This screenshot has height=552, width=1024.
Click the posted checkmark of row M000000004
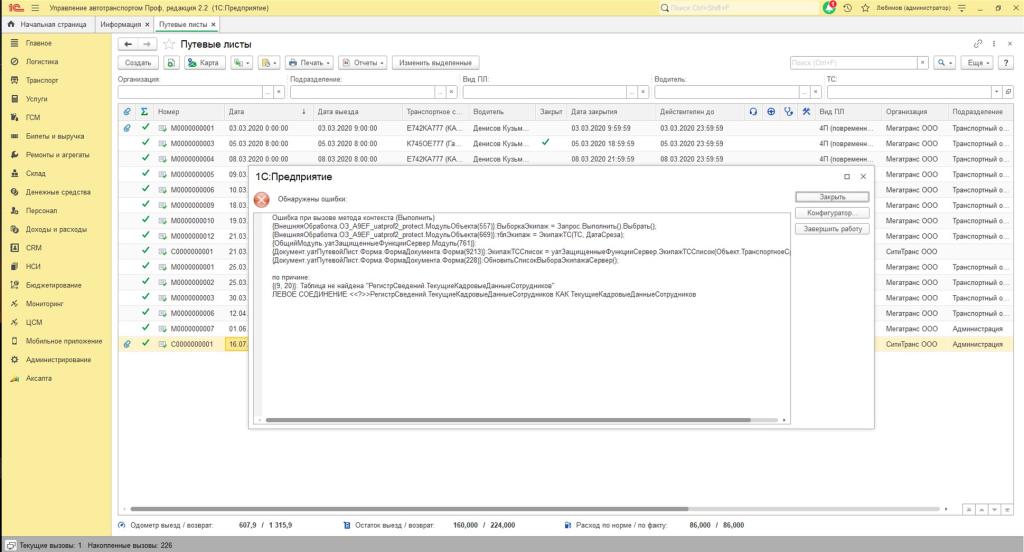click(x=145, y=158)
